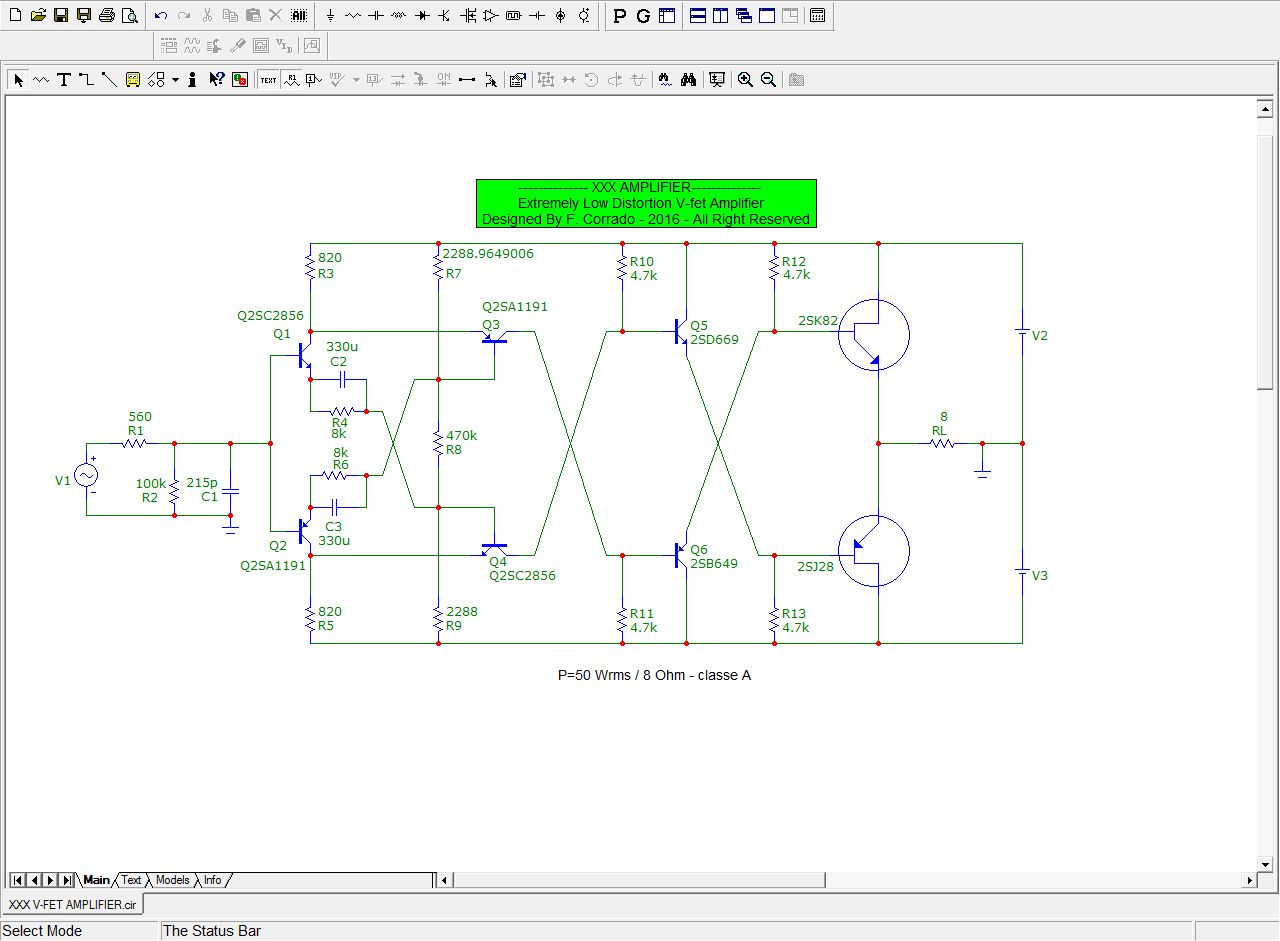1280x941 pixels.
Task: Go to the next page tab
Action: 50,880
